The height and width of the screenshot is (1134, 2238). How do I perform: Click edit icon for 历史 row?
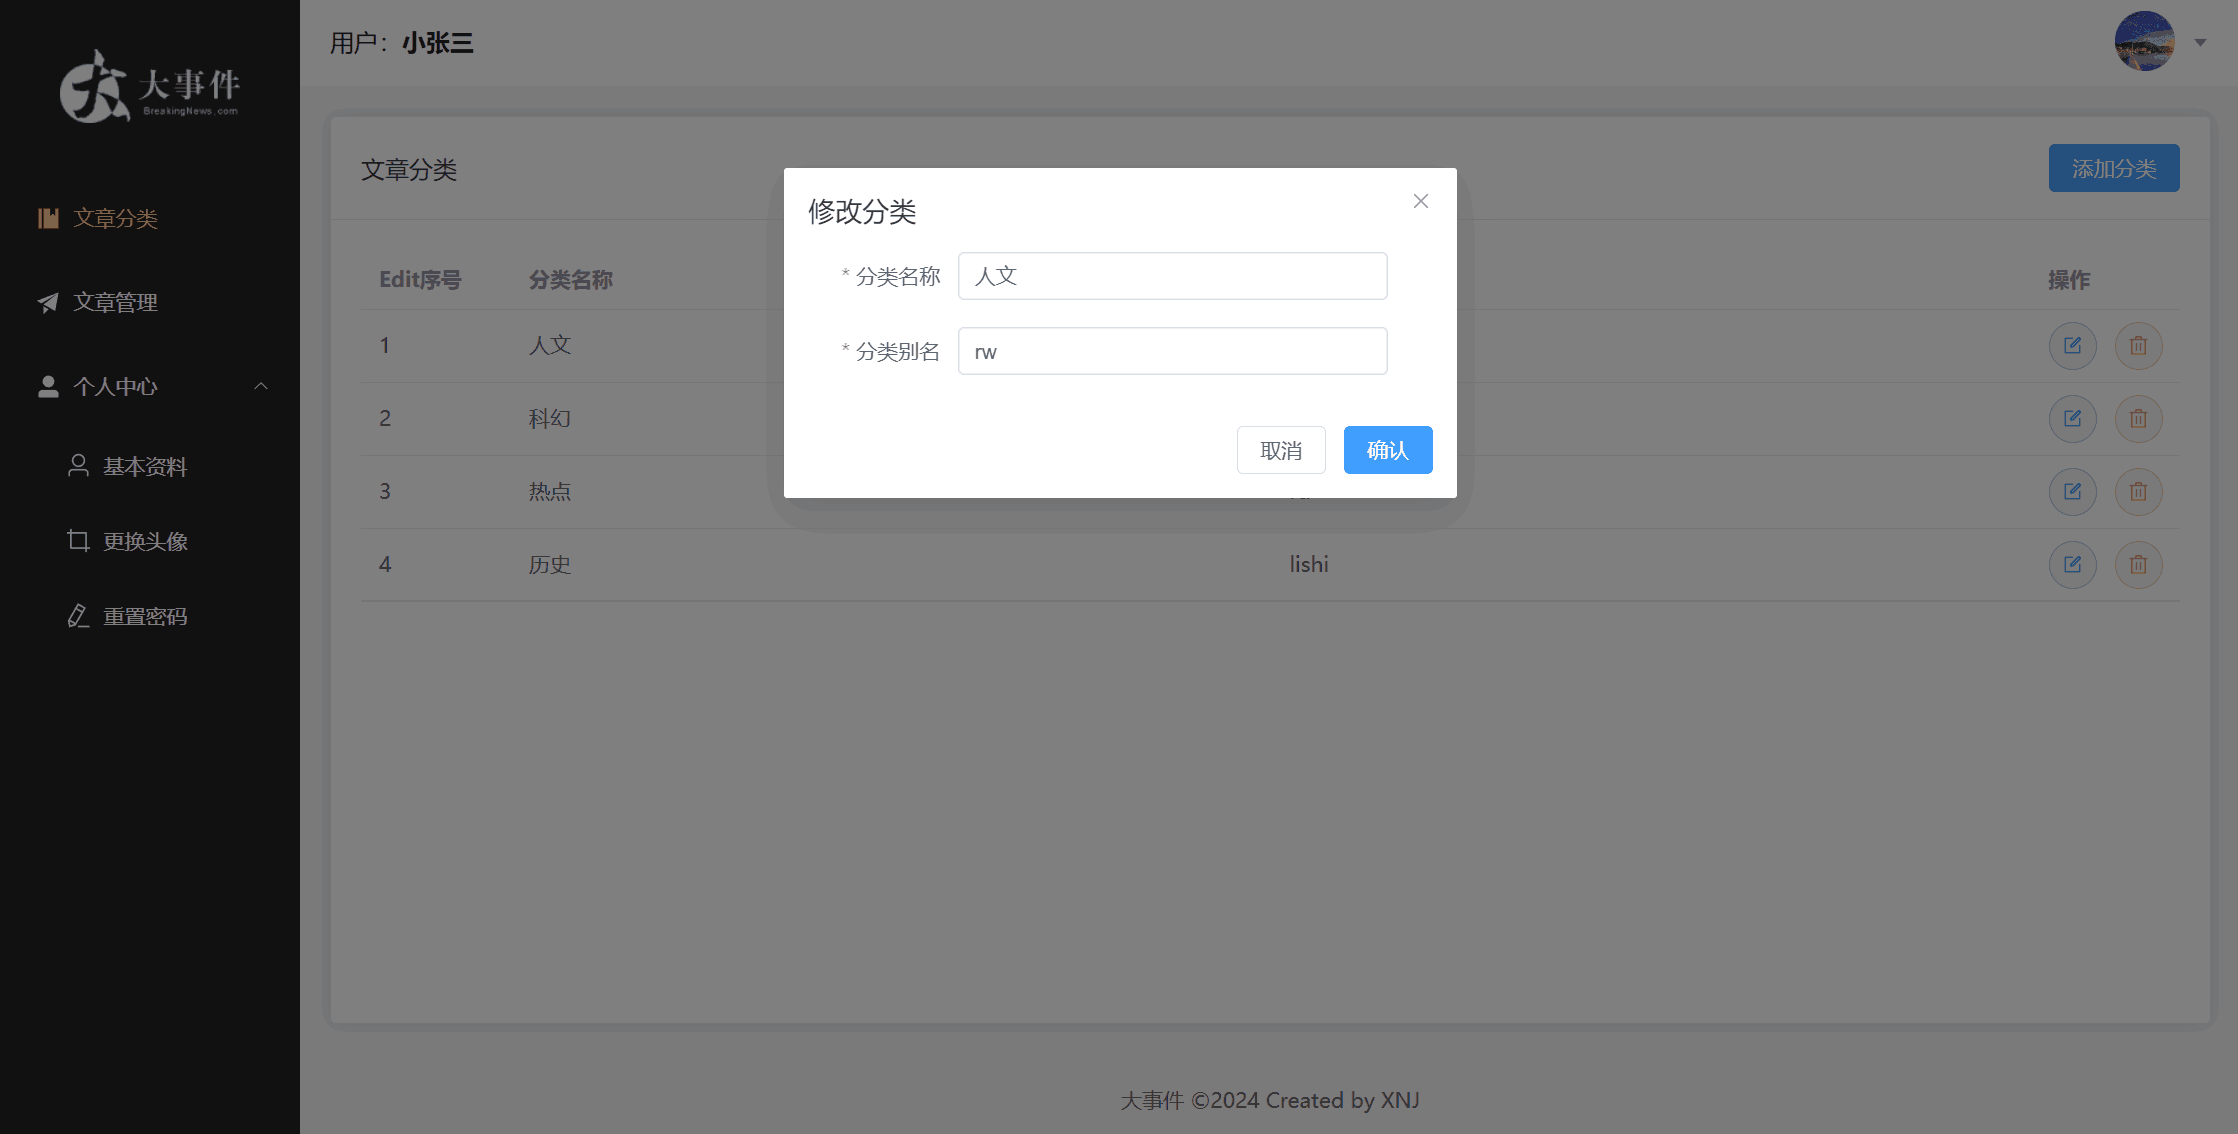tap(2072, 565)
